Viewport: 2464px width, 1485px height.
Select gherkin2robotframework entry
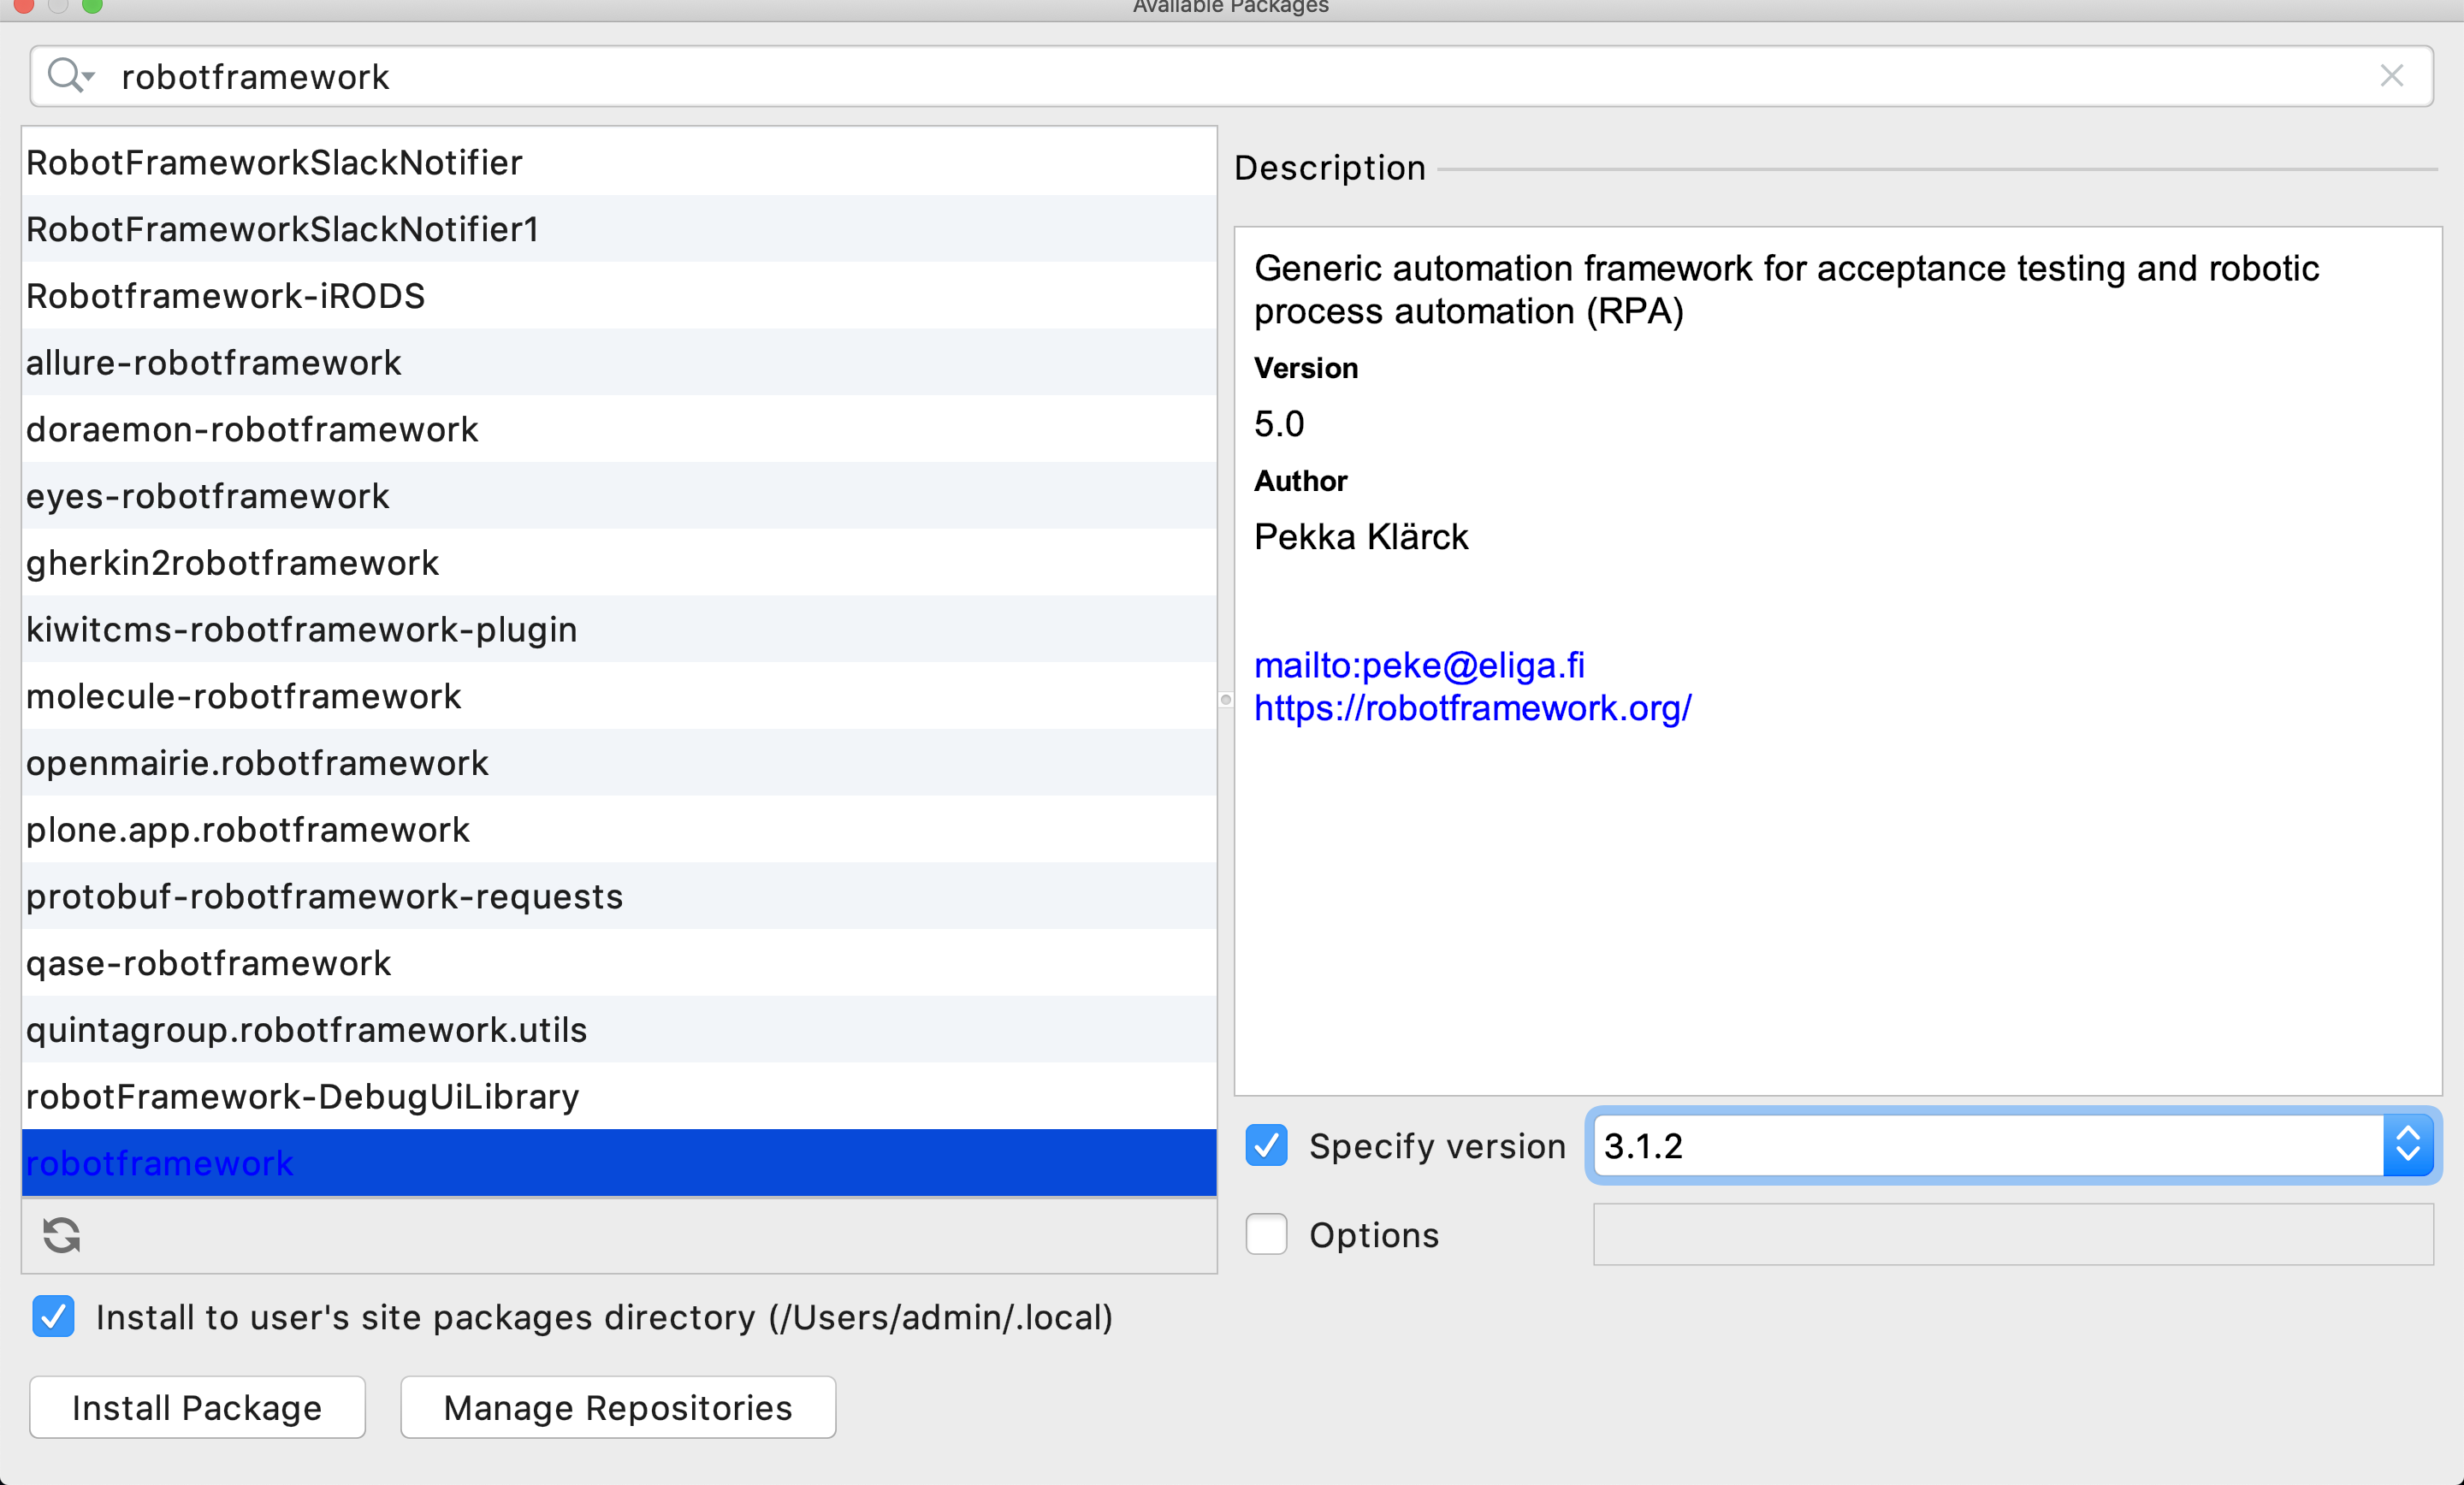click(232, 562)
